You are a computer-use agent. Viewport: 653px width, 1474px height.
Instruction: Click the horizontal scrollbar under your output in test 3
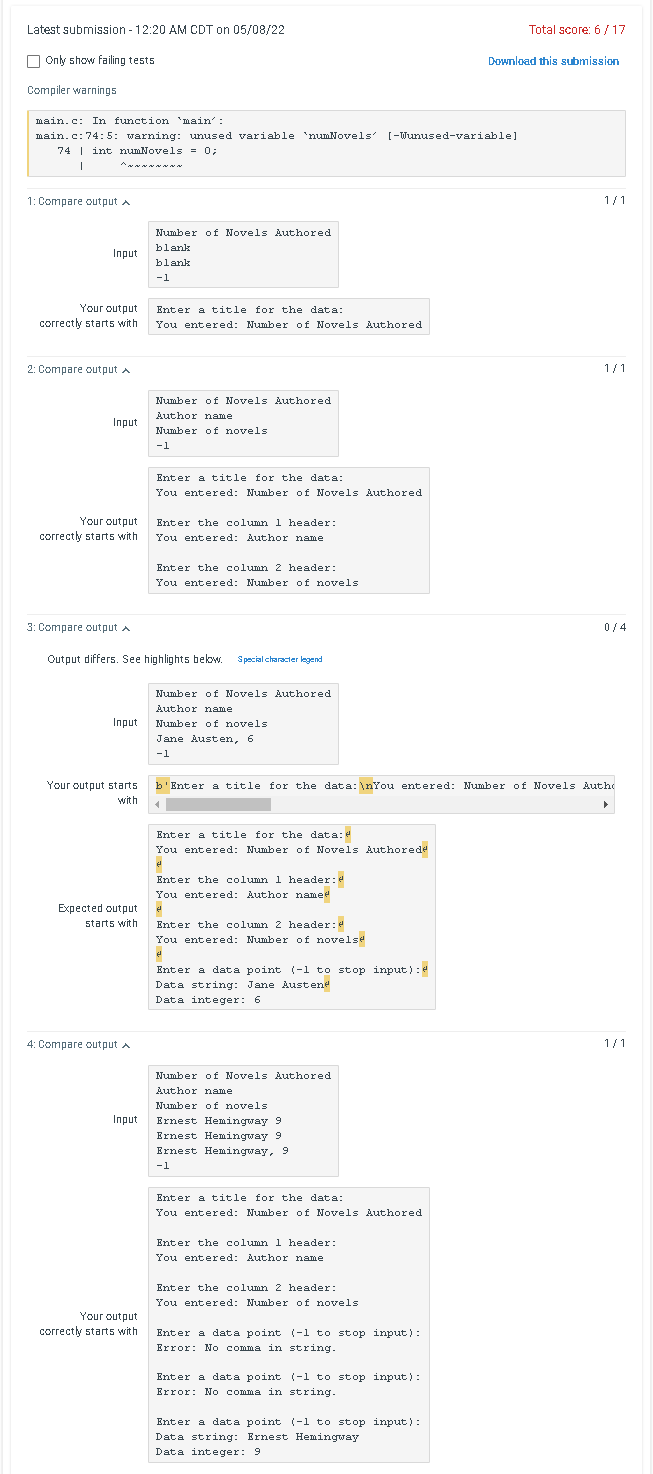tap(220, 803)
